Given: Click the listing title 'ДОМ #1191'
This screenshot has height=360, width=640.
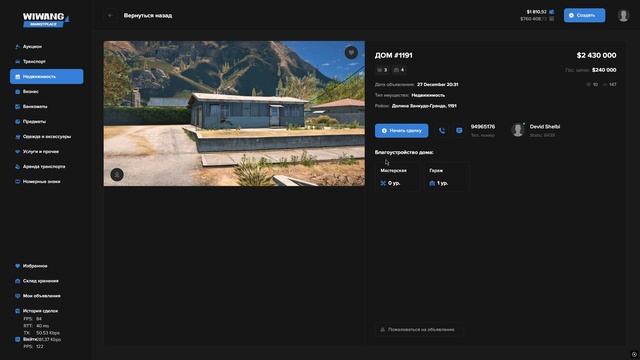Looking at the screenshot, I should (393, 55).
